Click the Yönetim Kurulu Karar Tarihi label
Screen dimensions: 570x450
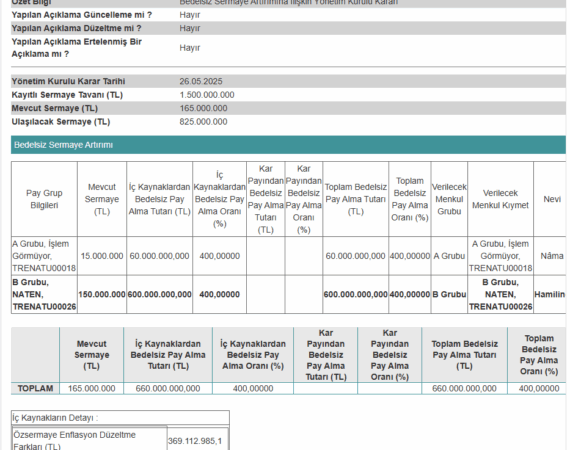[68, 81]
